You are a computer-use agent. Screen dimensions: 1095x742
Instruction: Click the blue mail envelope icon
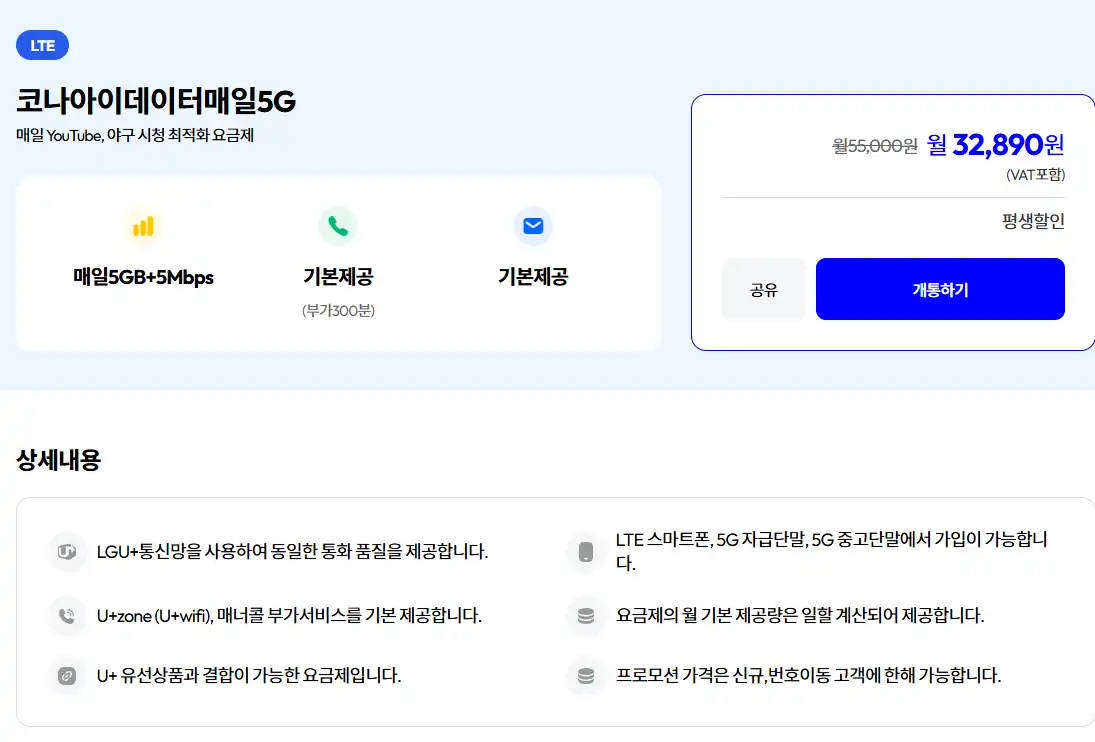tap(532, 226)
